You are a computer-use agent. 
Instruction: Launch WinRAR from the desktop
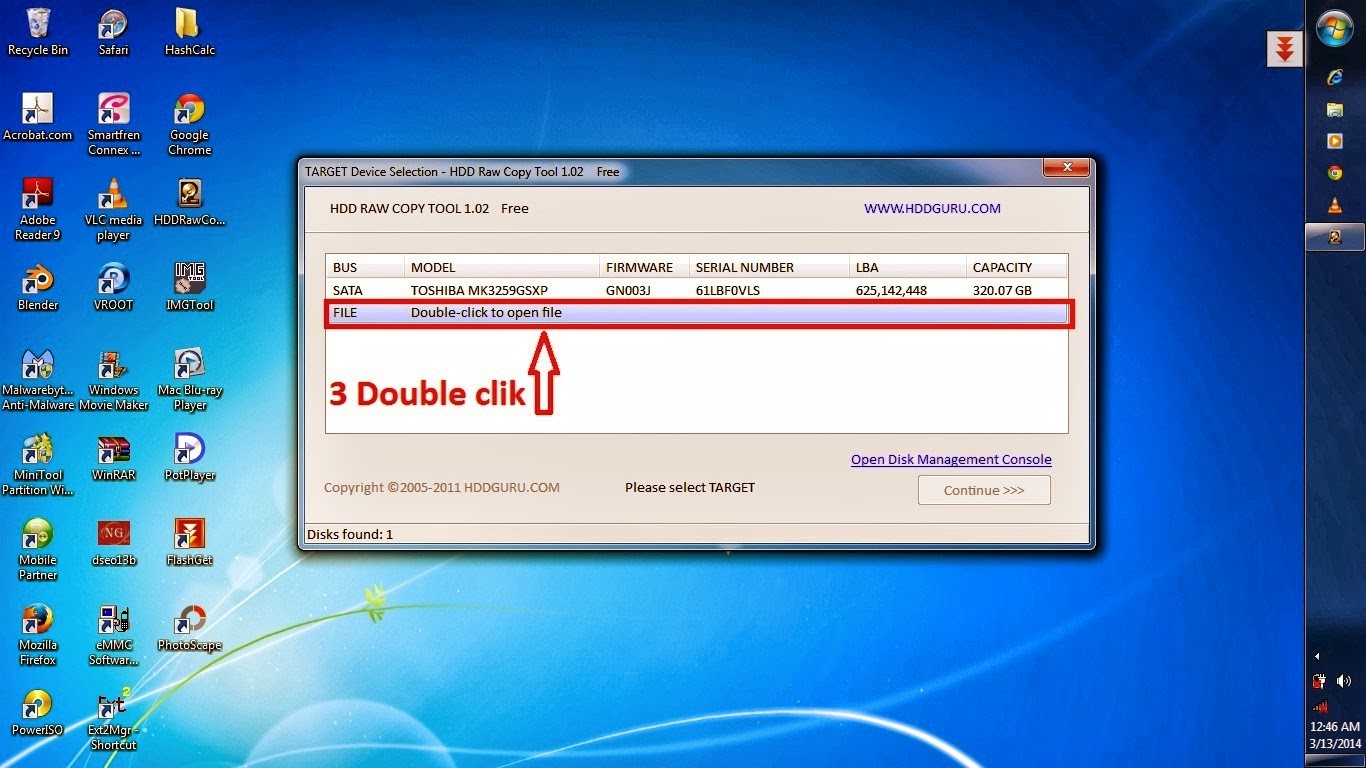point(113,457)
